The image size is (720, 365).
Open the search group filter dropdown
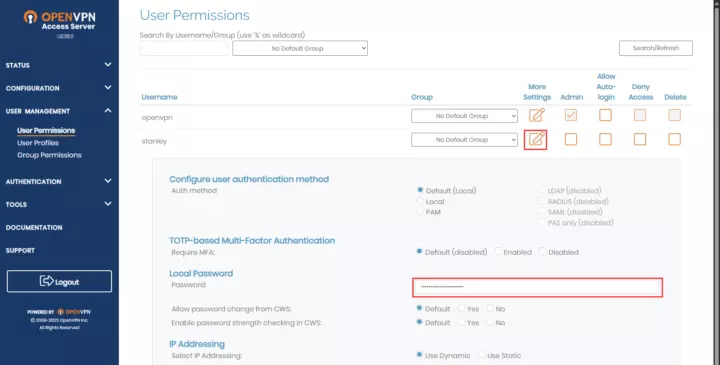pyautogui.click(x=300, y=48)
